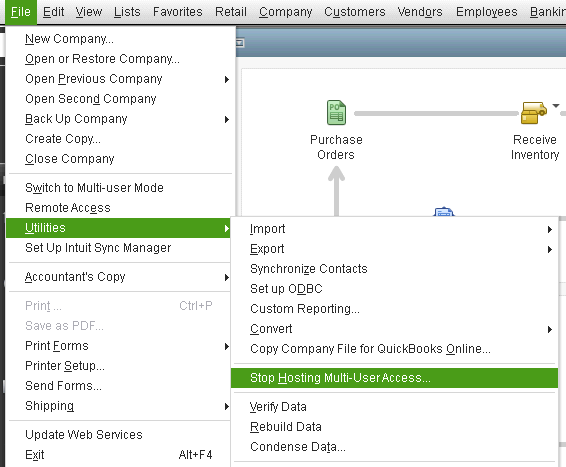Open the Edit menu
Image resolution: width=566 pixels, height=467 pixels.
click(x=53, y=12)
